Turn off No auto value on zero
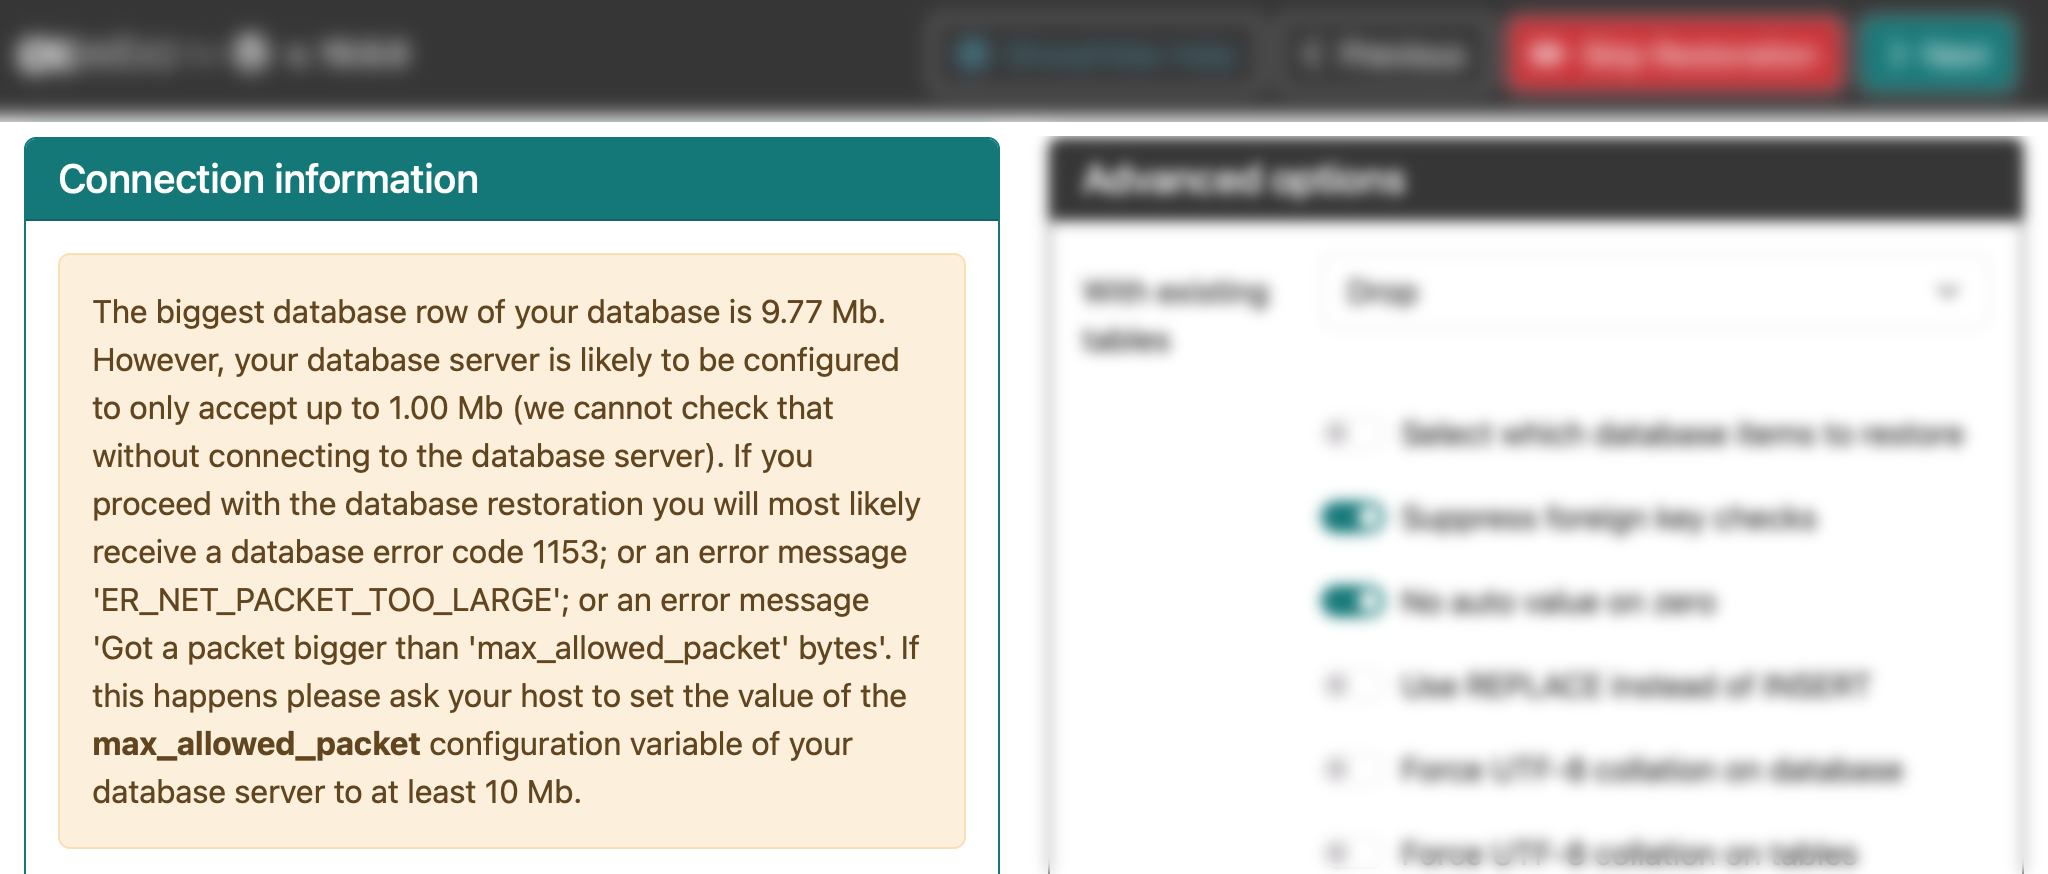The image size is (2048, 874). (x=1352, y=602)
